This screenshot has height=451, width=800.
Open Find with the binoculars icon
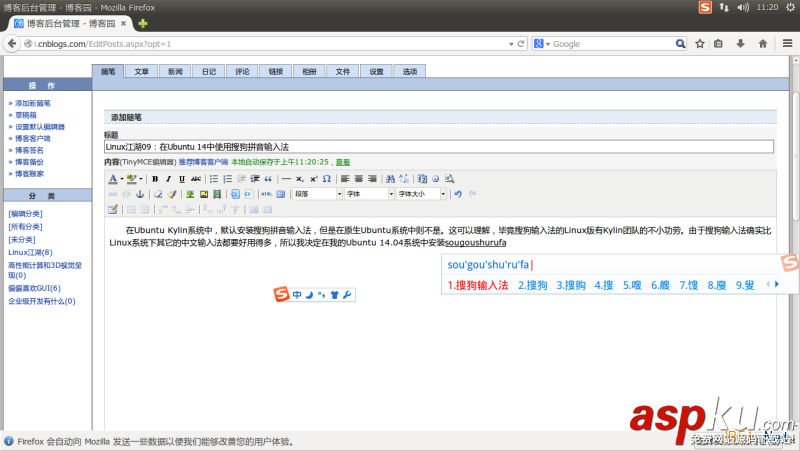(390, 179)
